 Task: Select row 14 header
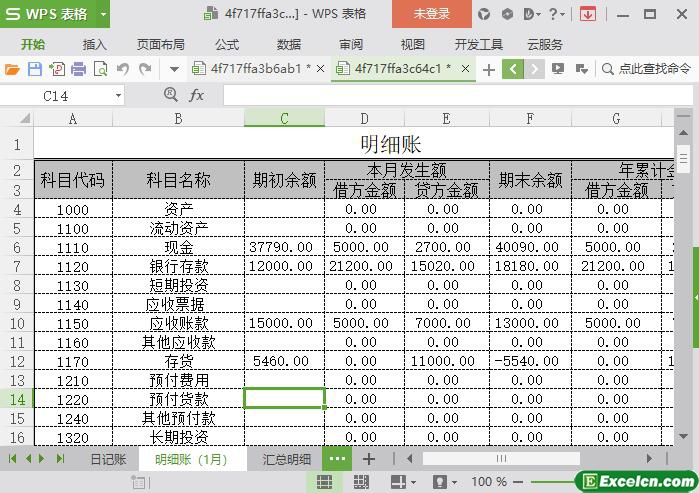[x=17, y=399]
